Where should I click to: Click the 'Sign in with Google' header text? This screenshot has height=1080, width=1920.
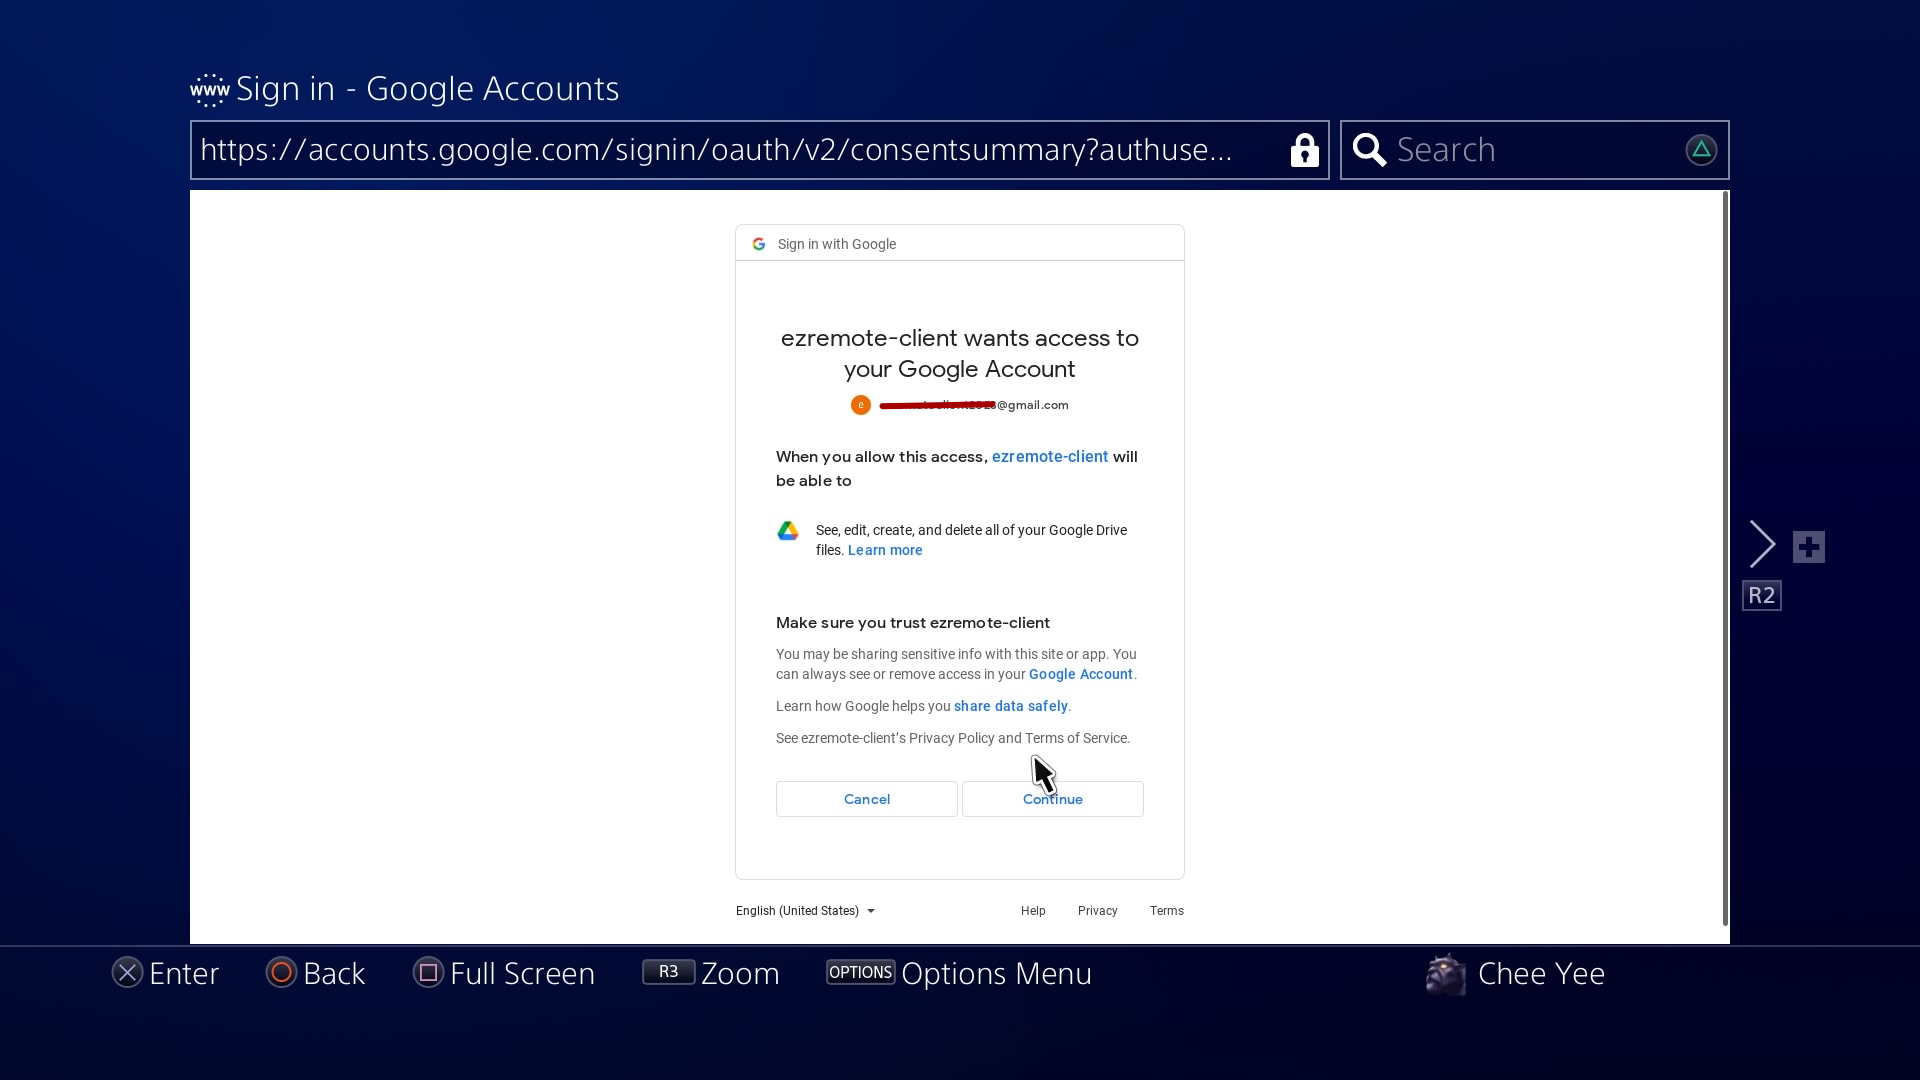coord(836,244)
